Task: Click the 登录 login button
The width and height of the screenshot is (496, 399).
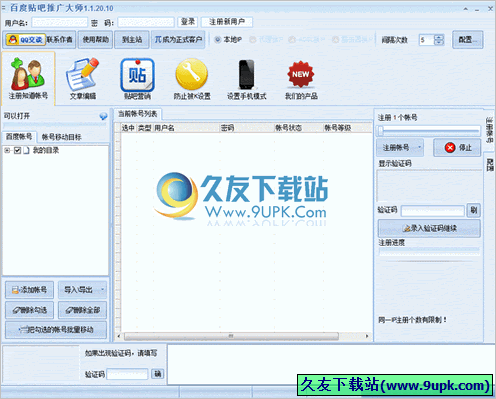Action: click(188, 22)
